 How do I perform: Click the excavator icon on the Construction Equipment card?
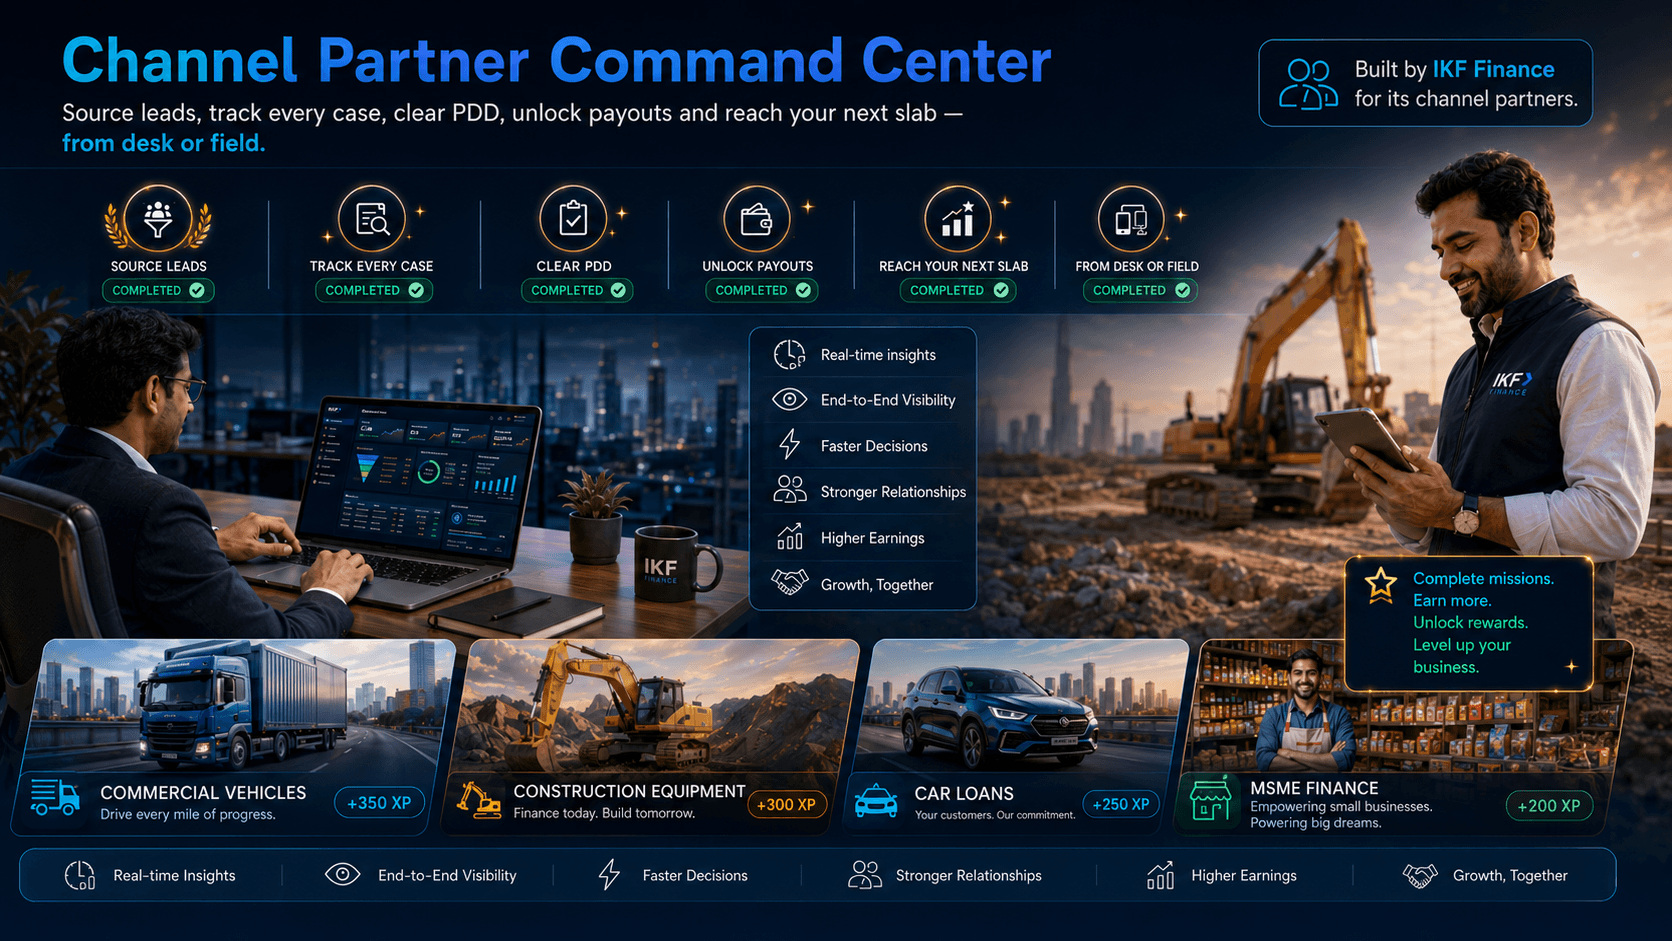pos(479,800)
